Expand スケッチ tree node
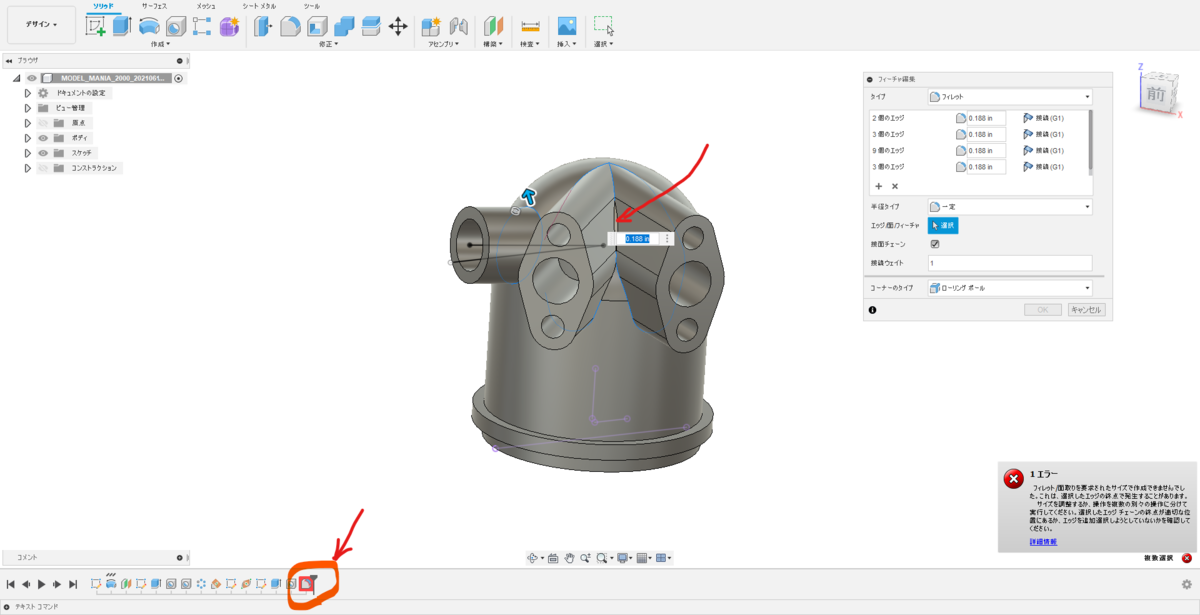The height and width of the screenshot is (615, 1200). click(28, 153)
